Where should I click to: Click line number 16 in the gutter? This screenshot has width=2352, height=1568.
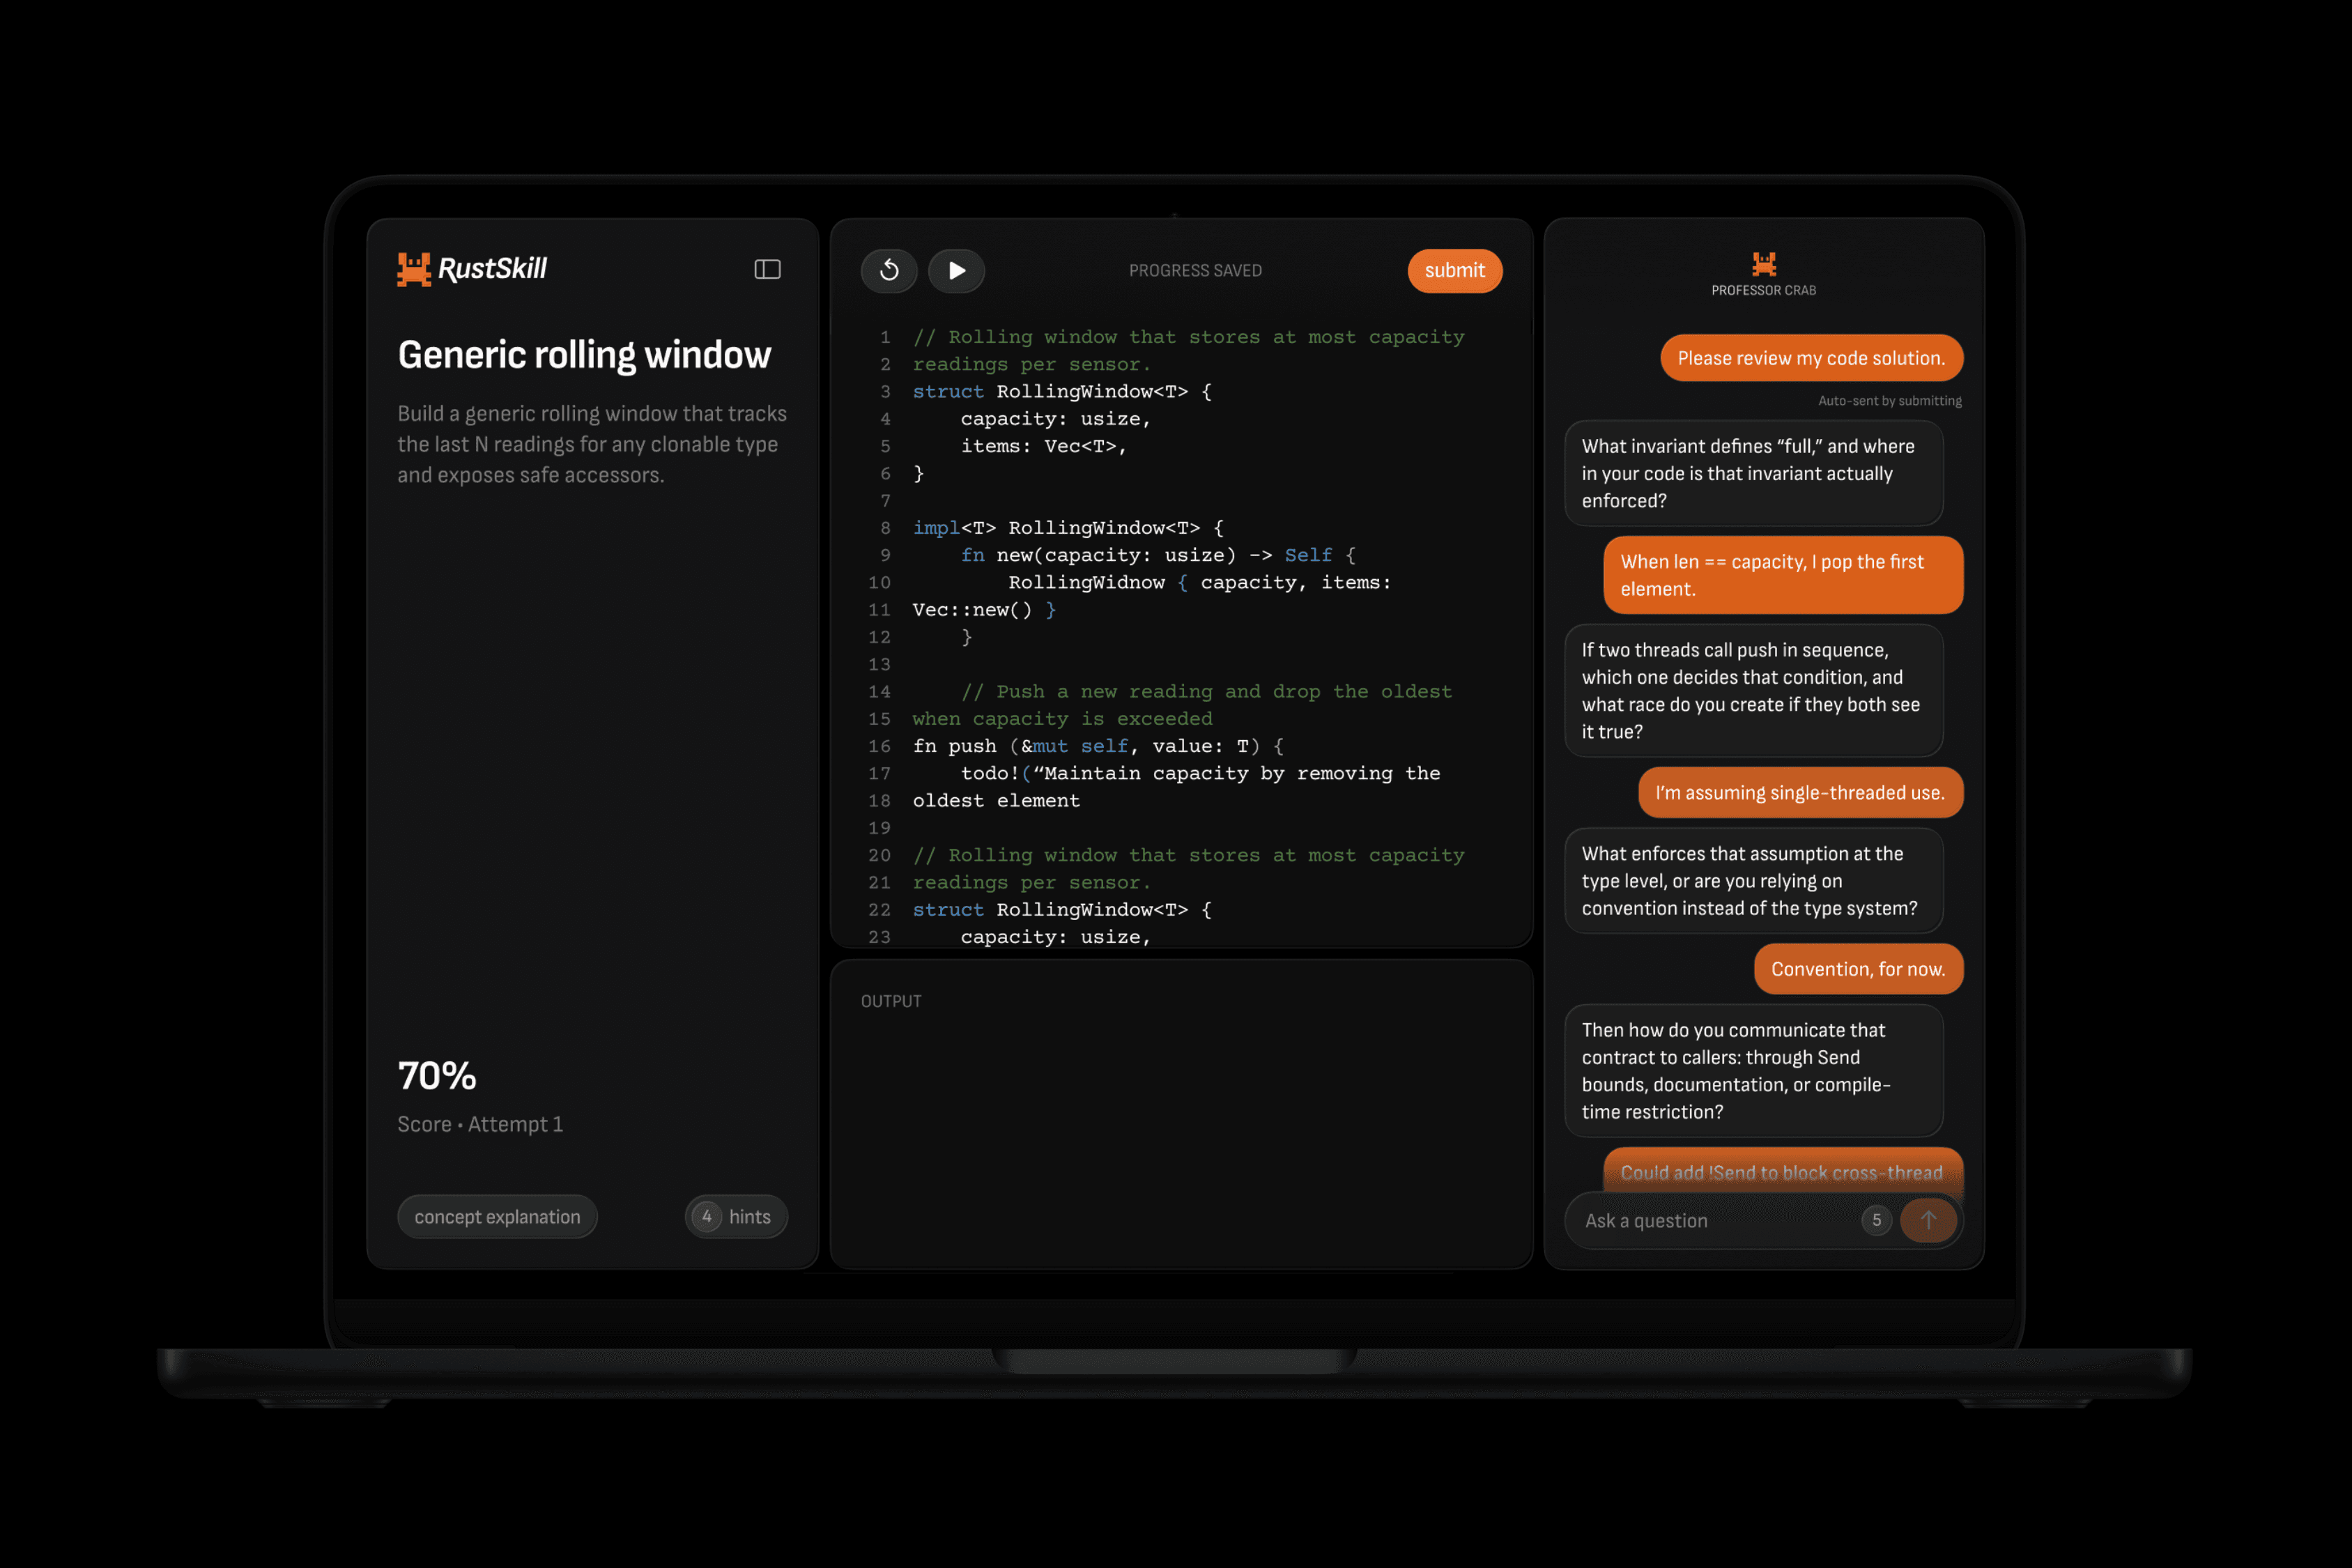(879, 746)
